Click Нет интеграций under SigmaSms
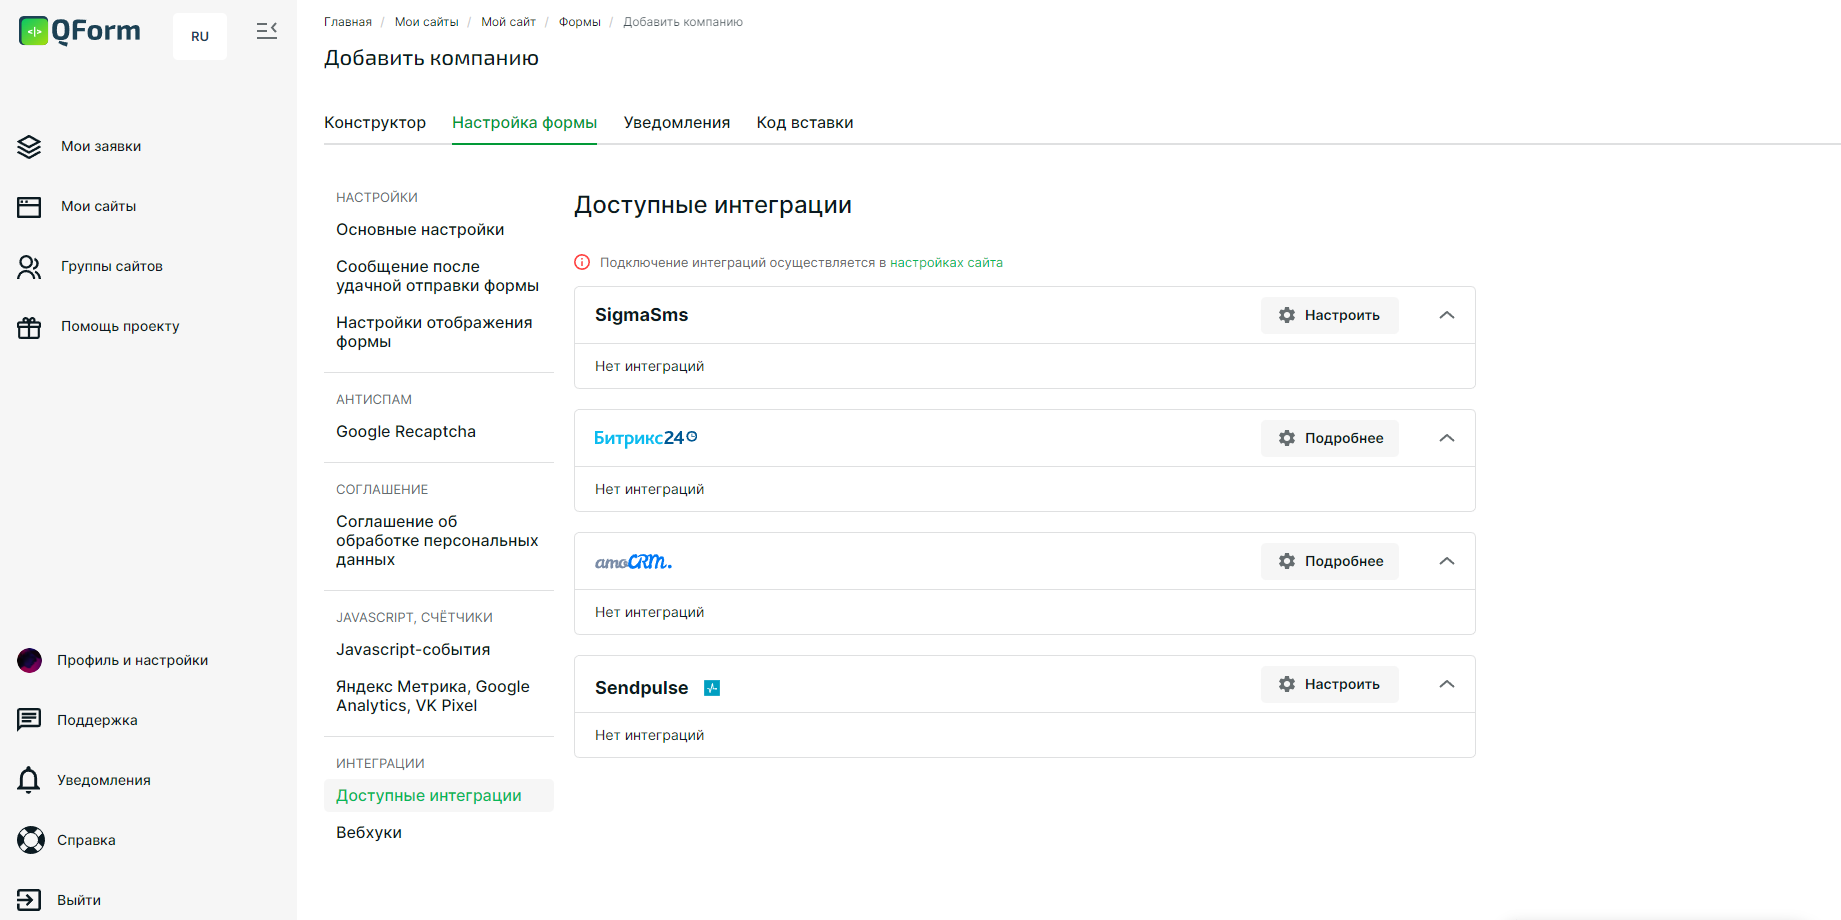This screenshot has width=1841, height=920. pos(650,366)
